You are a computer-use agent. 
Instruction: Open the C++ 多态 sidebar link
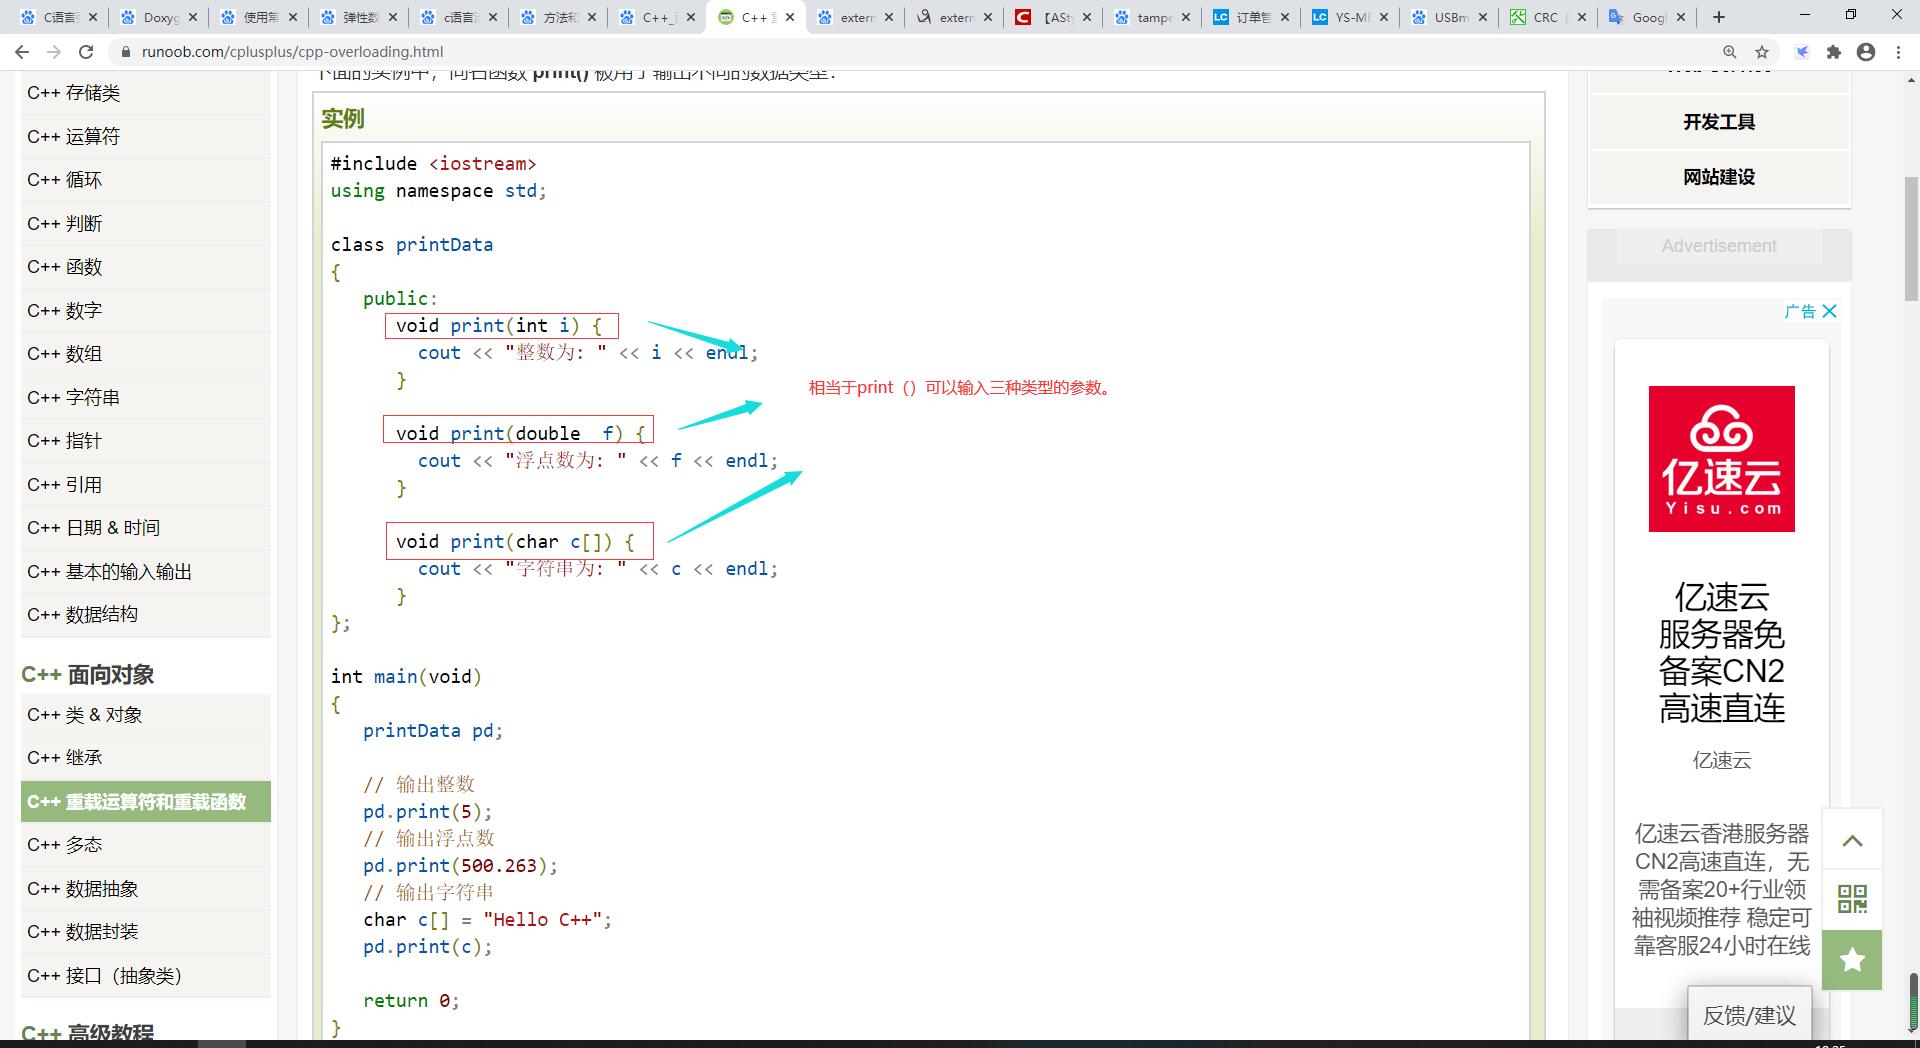(64, 845)
